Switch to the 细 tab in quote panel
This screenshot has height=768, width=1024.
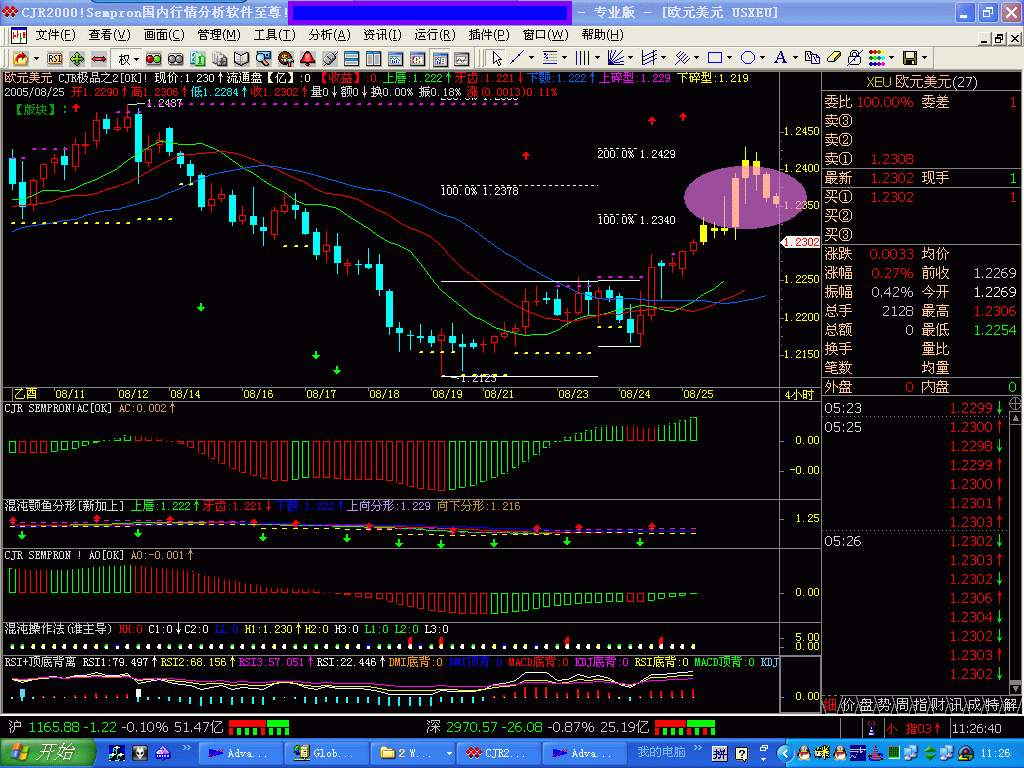[830, 705]
